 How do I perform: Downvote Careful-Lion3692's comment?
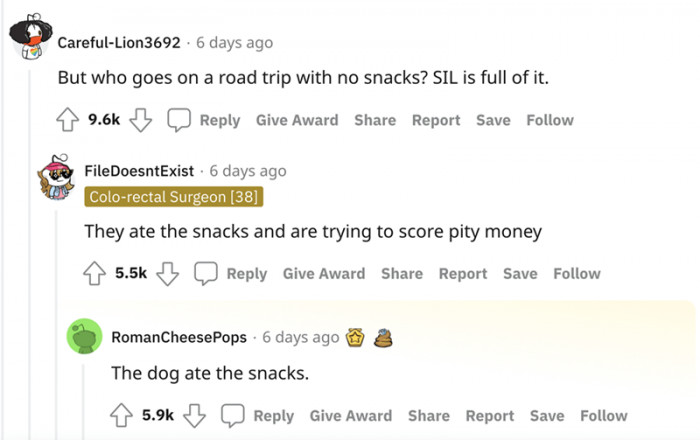click(140, 120)
